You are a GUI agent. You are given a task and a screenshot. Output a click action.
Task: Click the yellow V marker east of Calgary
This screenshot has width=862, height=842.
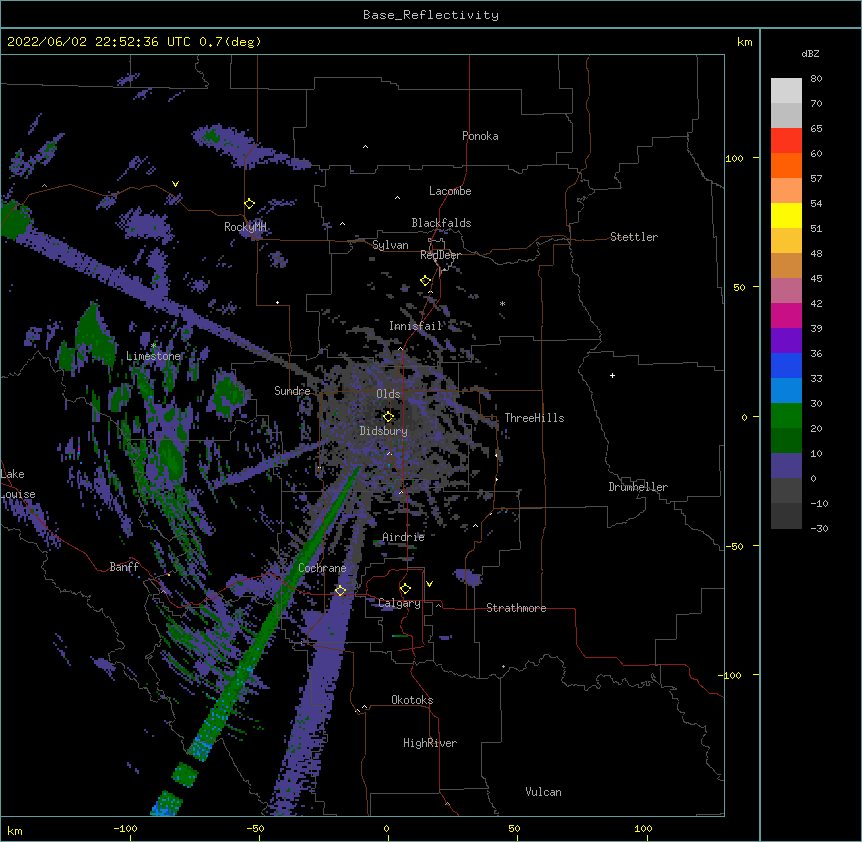[x=429, y=584]
